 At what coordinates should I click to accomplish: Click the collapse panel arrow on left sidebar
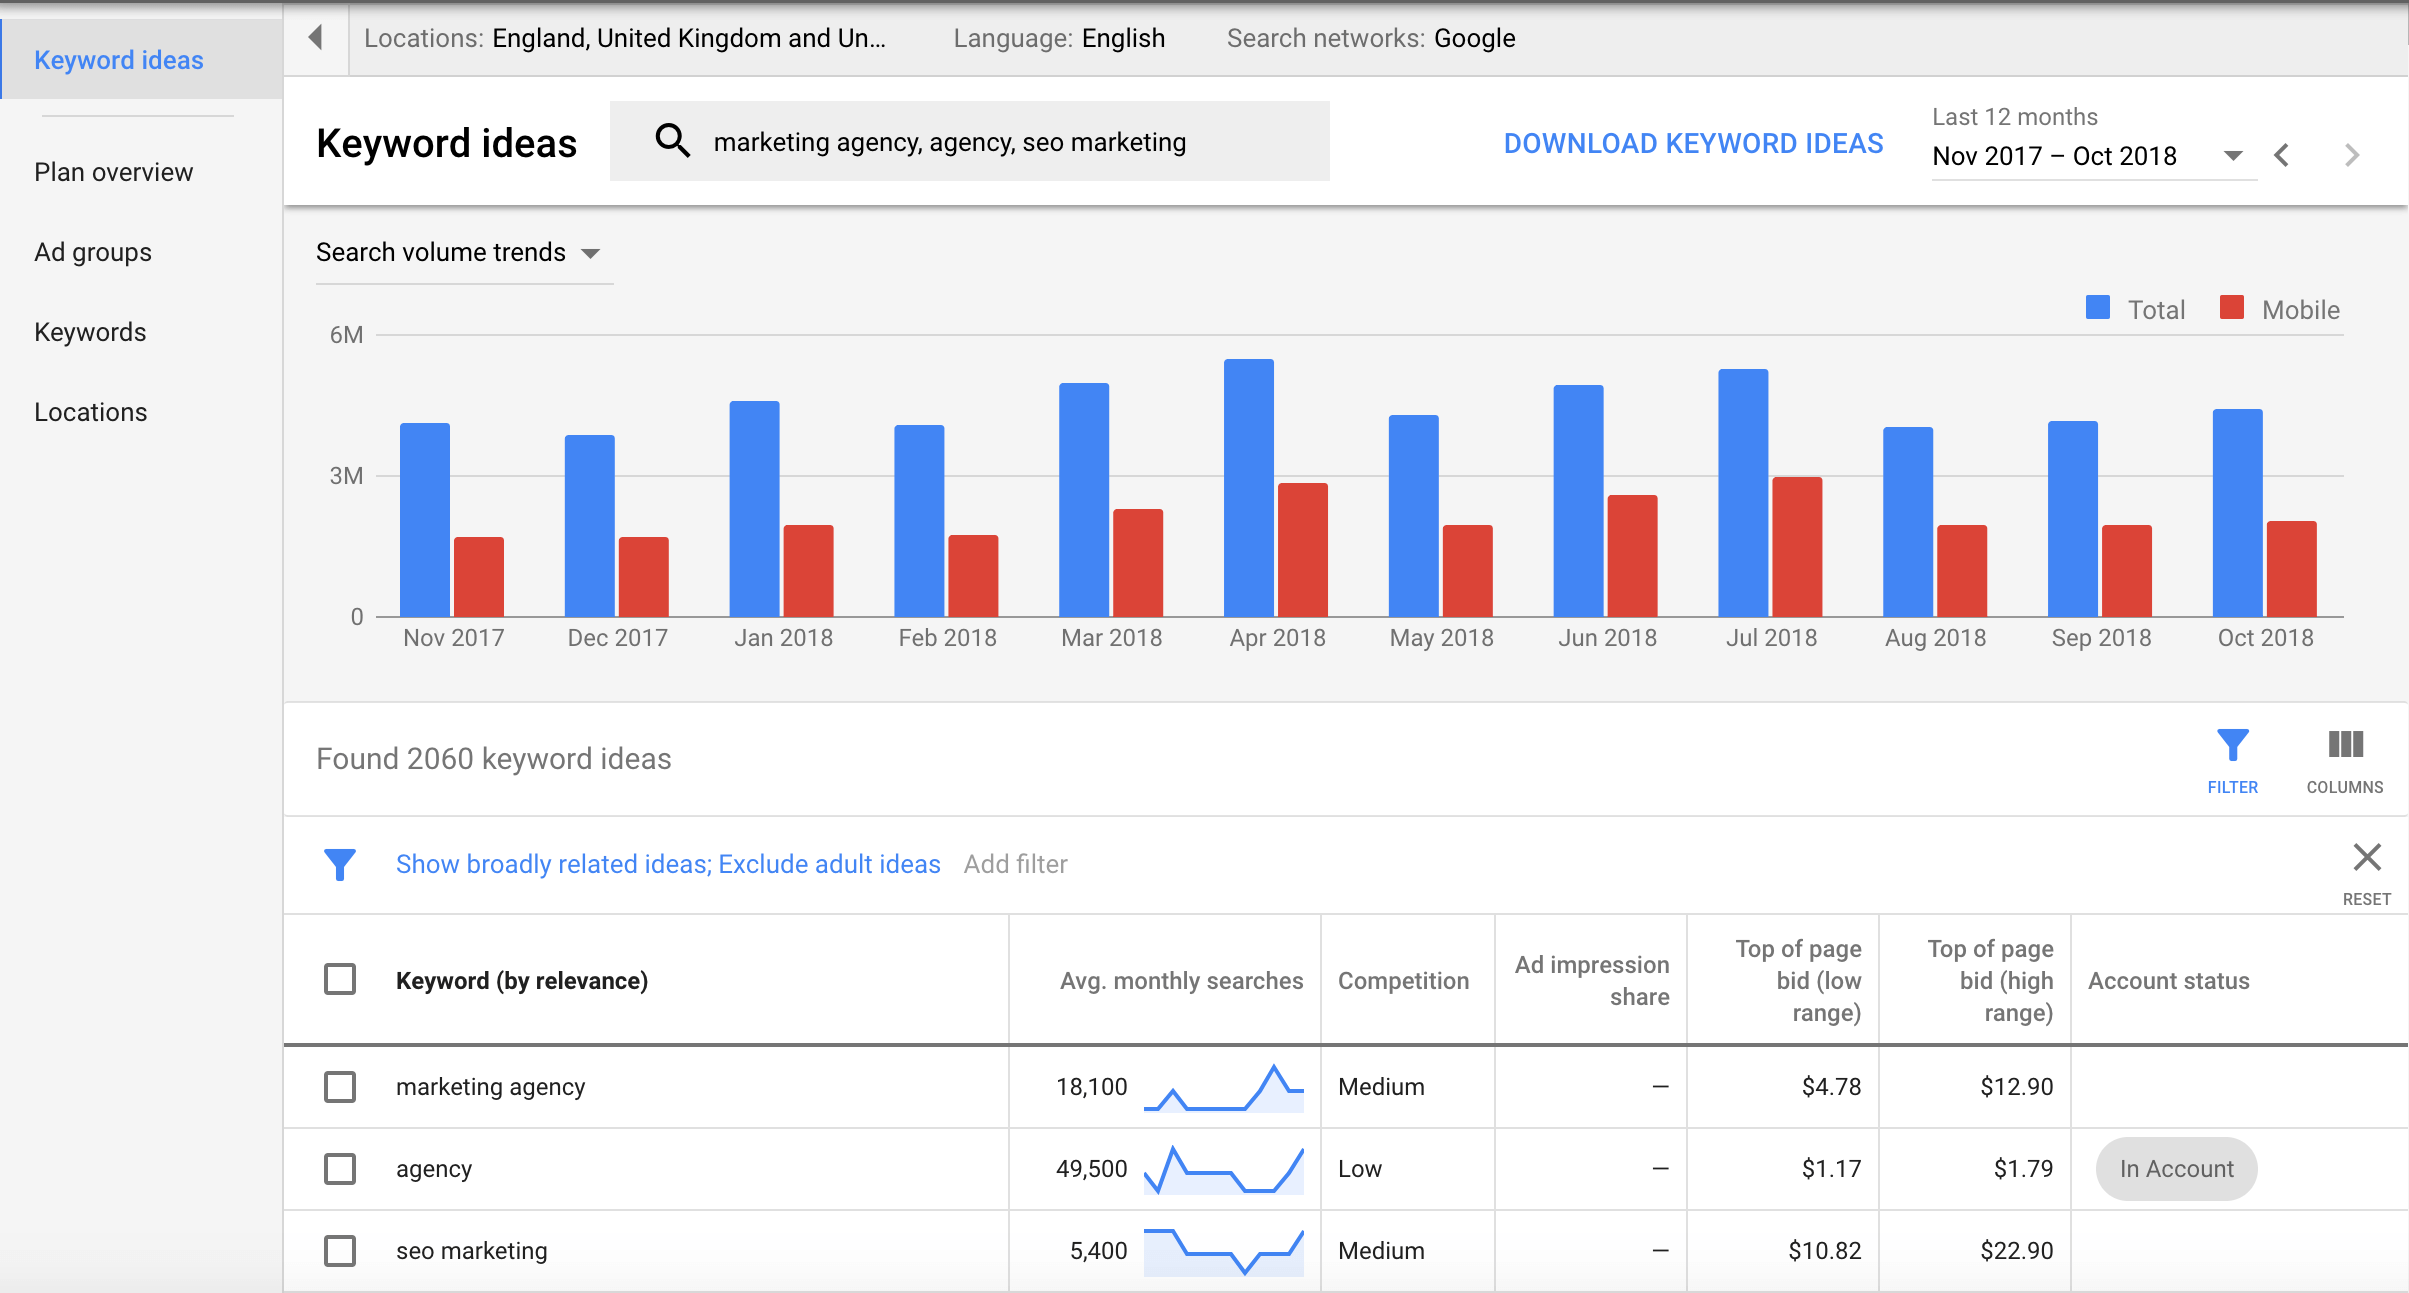coord(315,37)
